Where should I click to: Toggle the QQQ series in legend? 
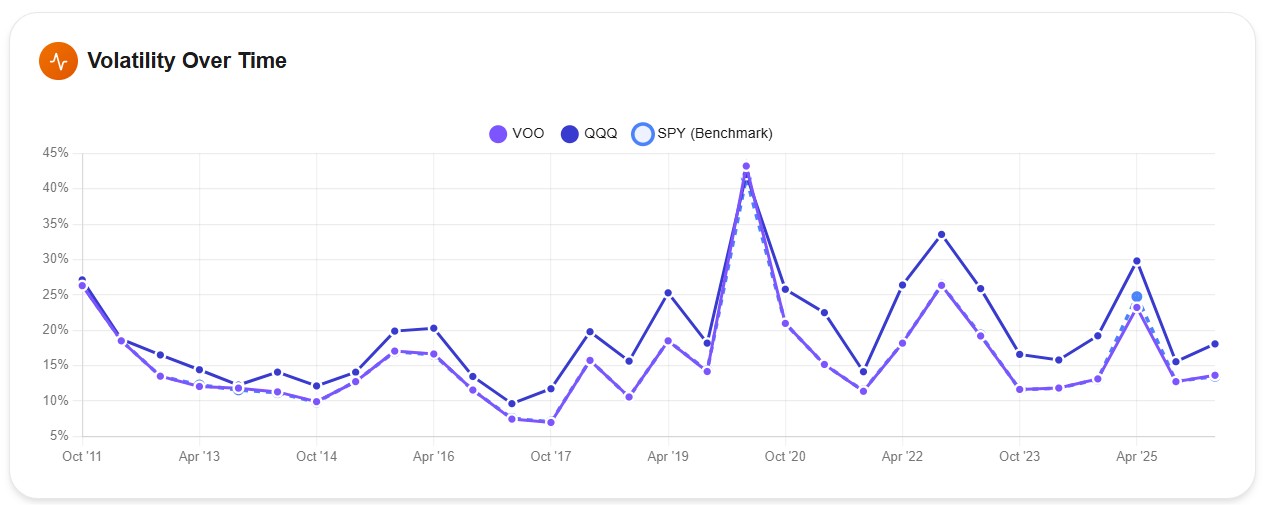[601, 133]
